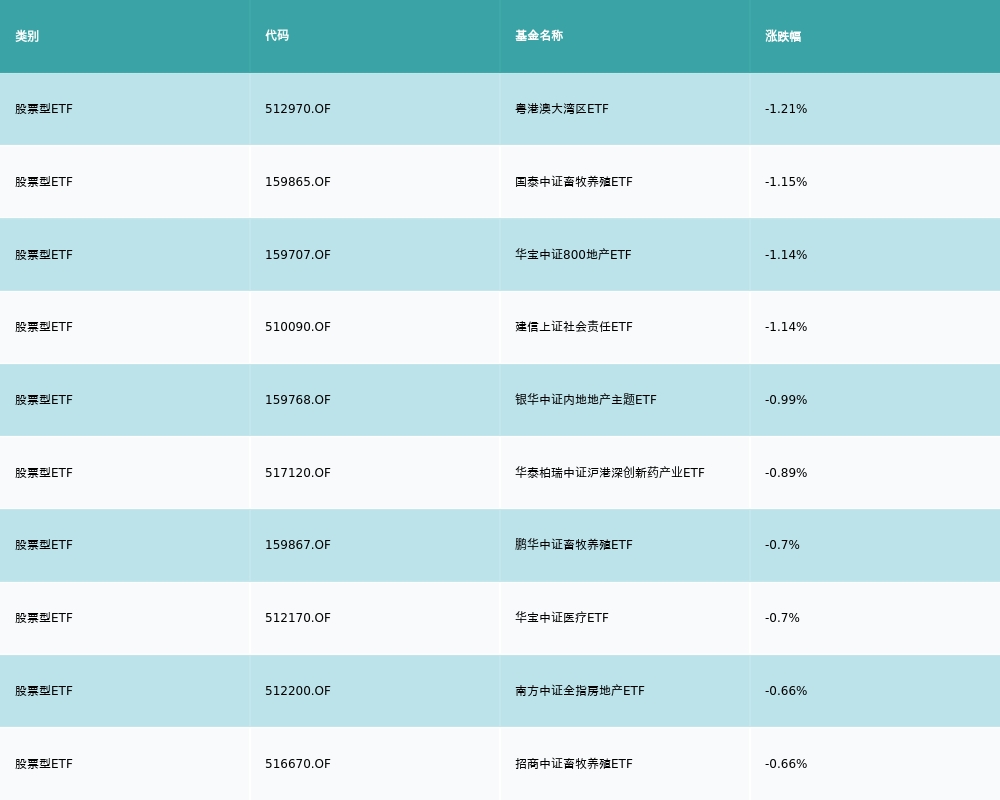The height and width of the screenshot is (800, 1000).
Task: Click 股票型ETF in the 159865.OF row
Action: coord(44,182)
